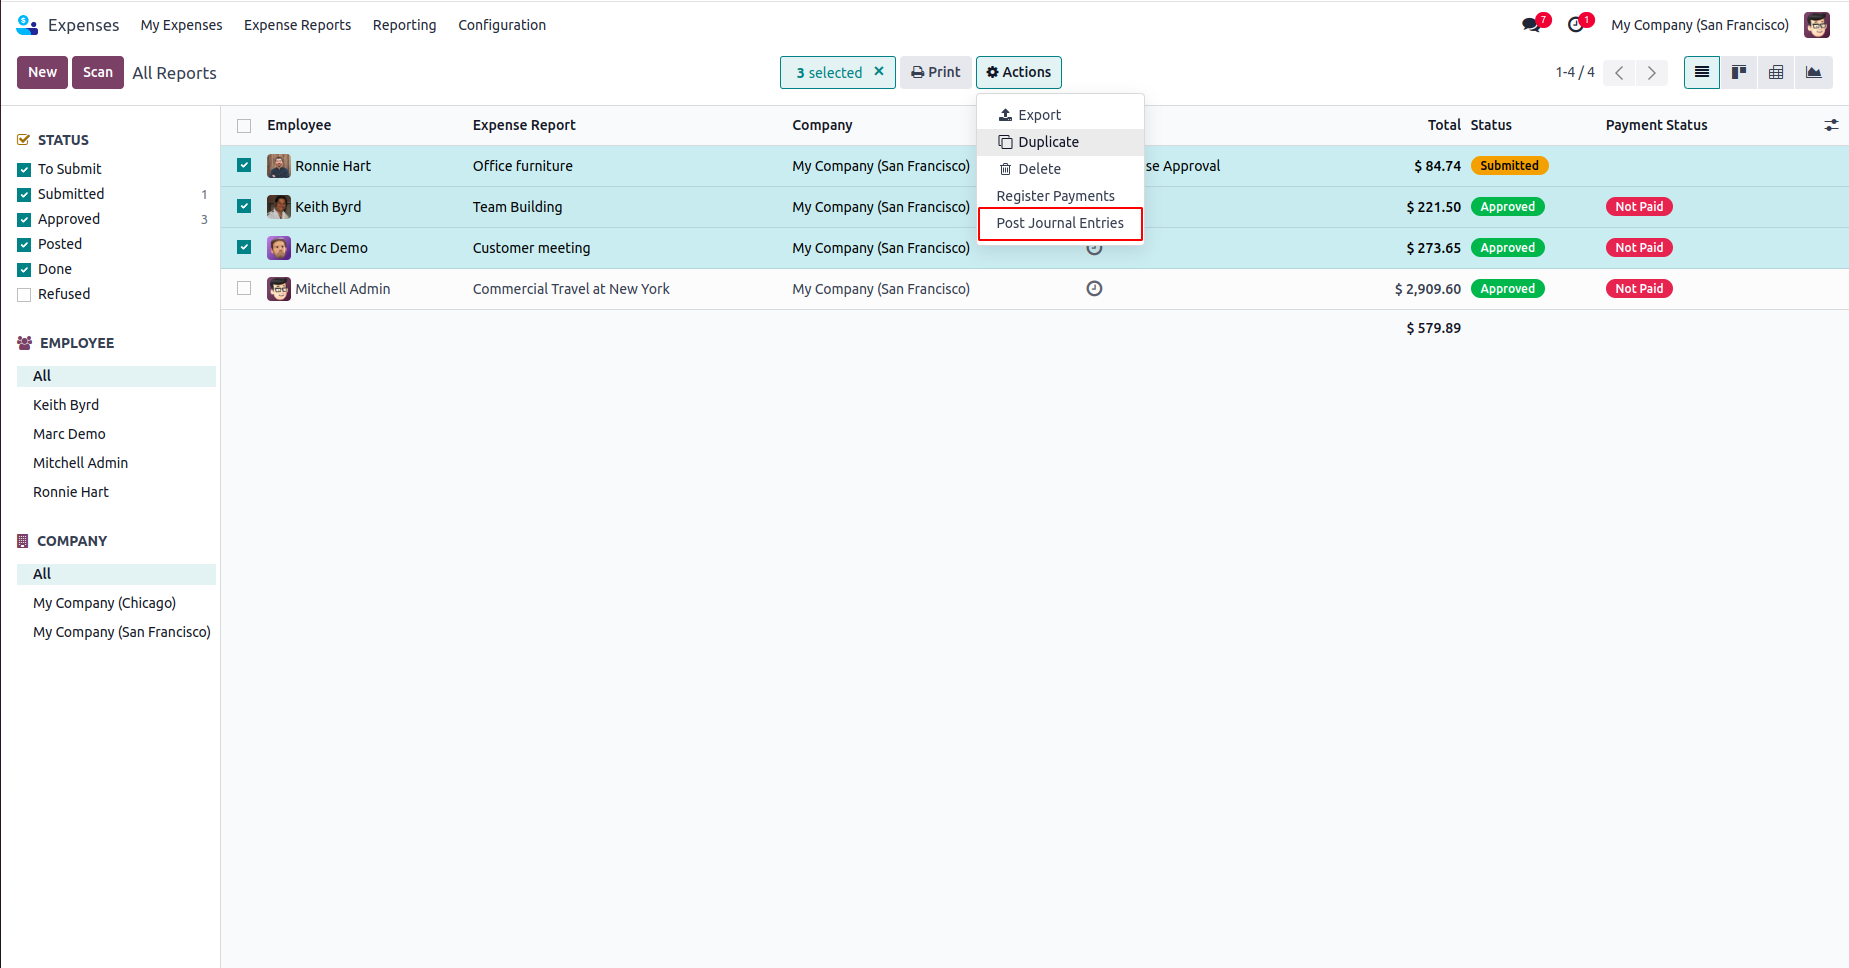Toggle the select-all header checkbox
Screen dimensions: 1849x968
244,126
